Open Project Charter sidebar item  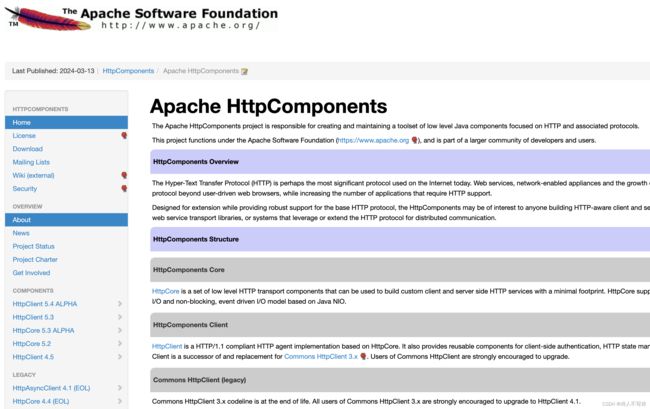coord(35,259)
